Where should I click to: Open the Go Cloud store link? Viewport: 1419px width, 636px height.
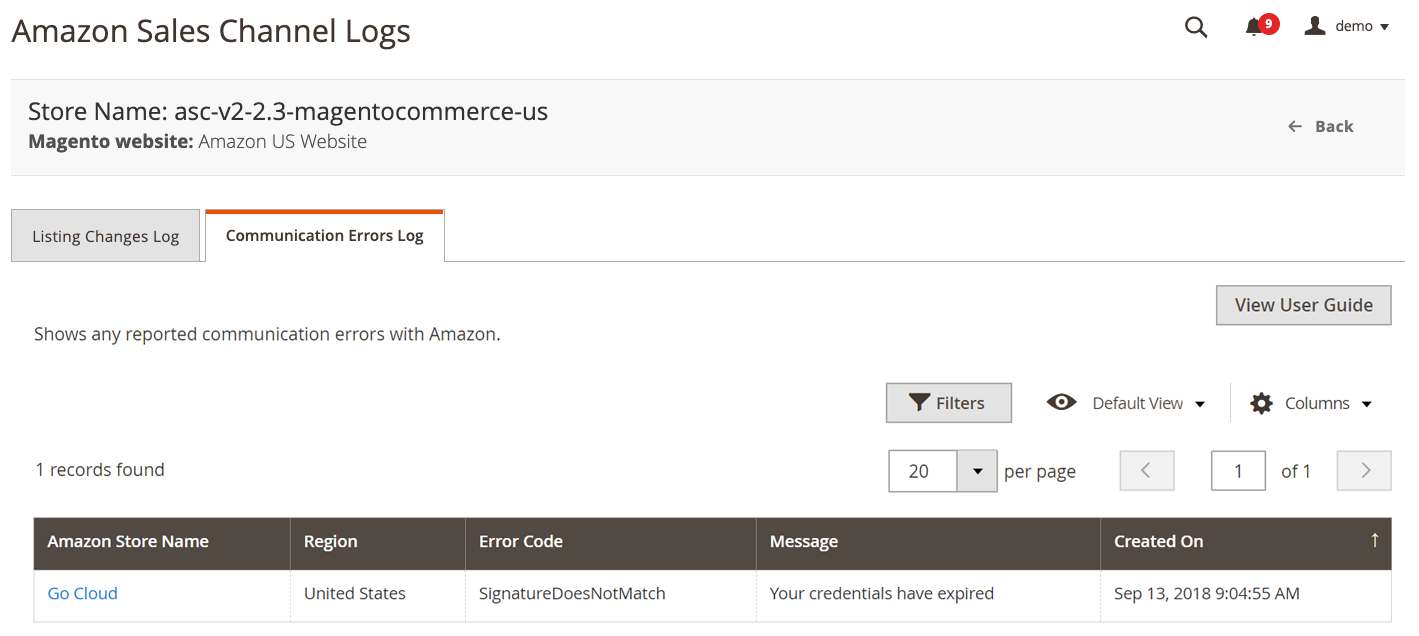(x=83, y=593)
